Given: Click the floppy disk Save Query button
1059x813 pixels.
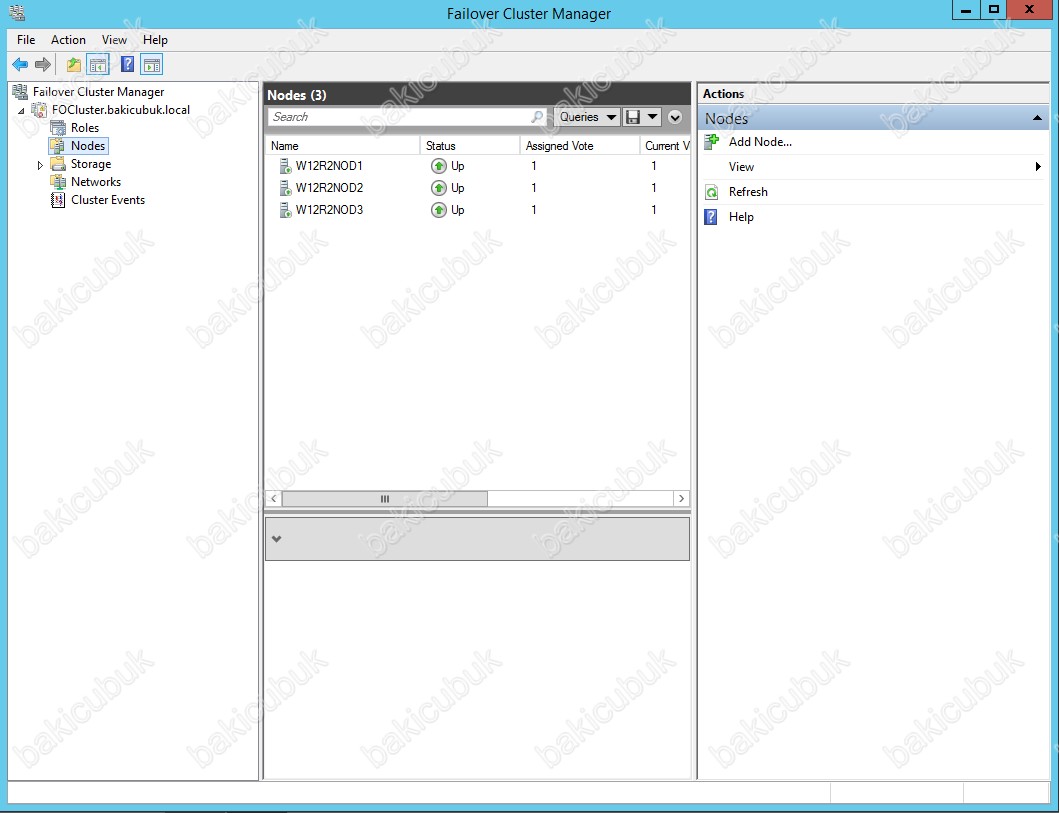Looking at the screenshot, I should coord(633,117).
